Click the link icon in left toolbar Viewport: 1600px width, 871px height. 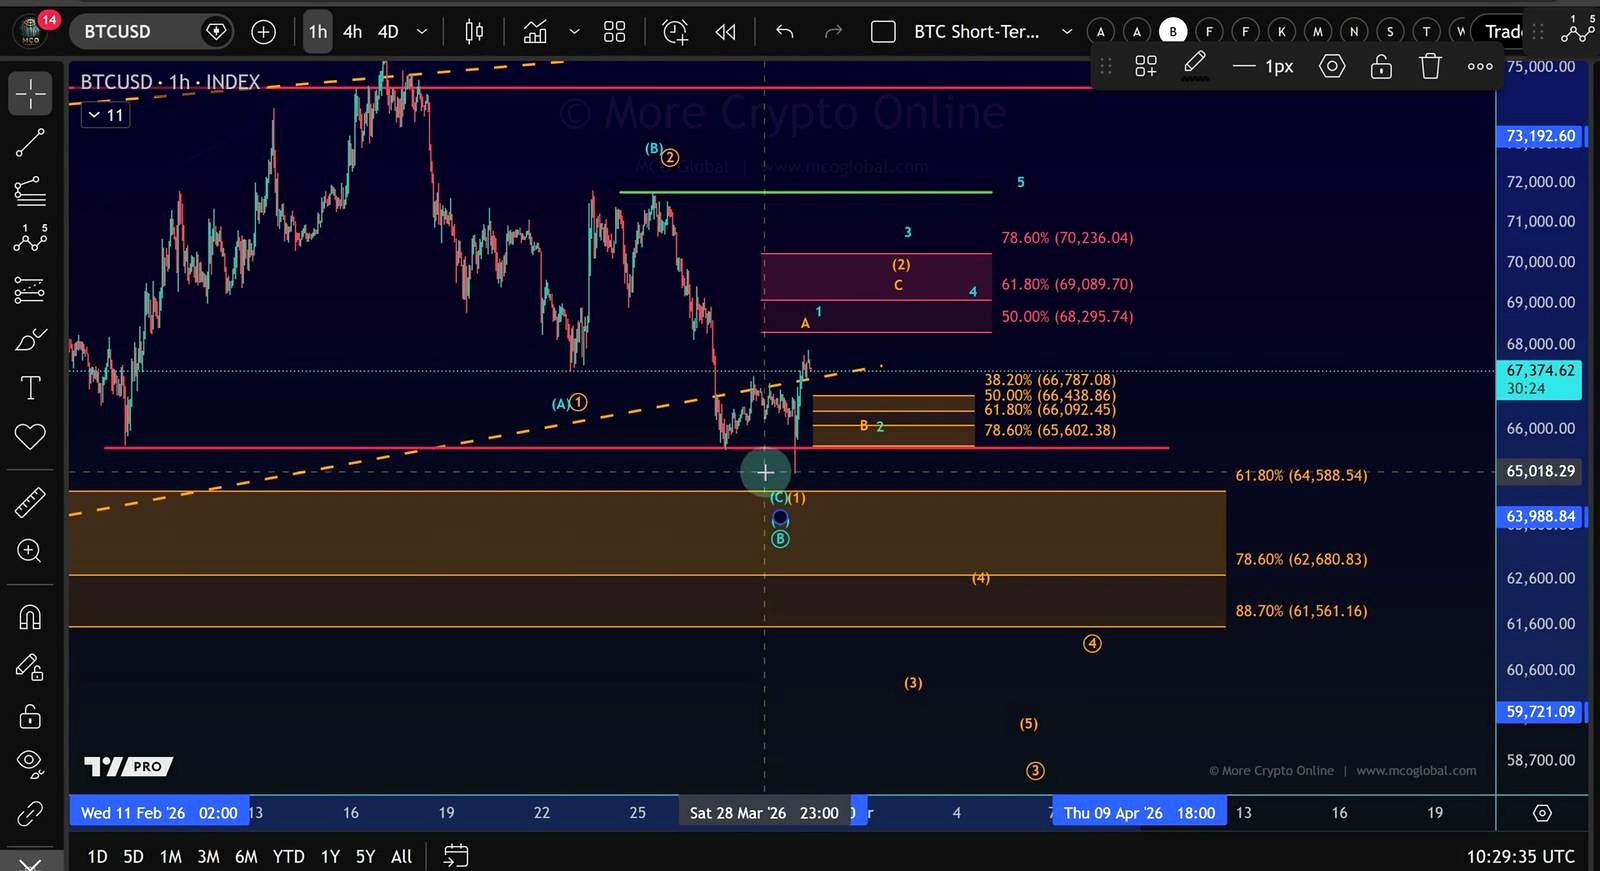click(30, 813)
